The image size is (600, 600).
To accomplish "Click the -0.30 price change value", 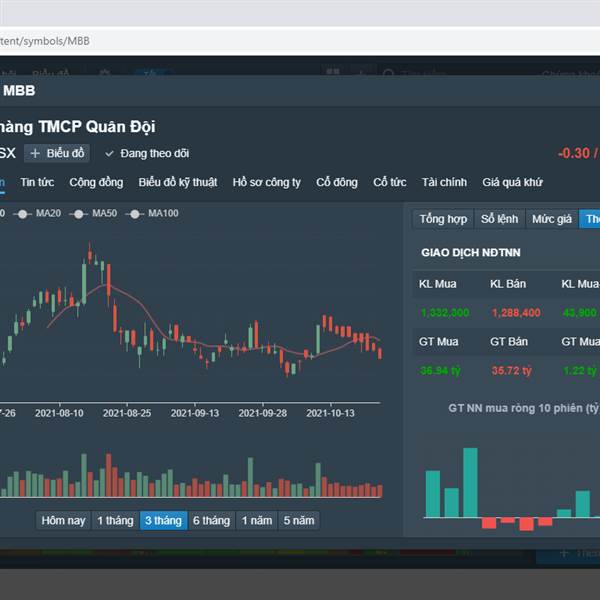I will coord(574,153).
